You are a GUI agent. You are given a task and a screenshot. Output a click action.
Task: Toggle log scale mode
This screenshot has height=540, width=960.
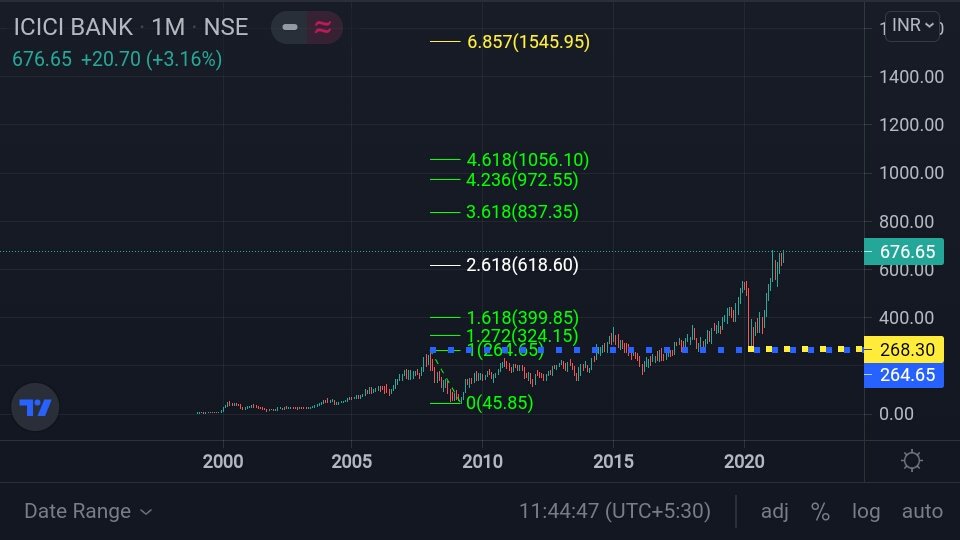866,511
